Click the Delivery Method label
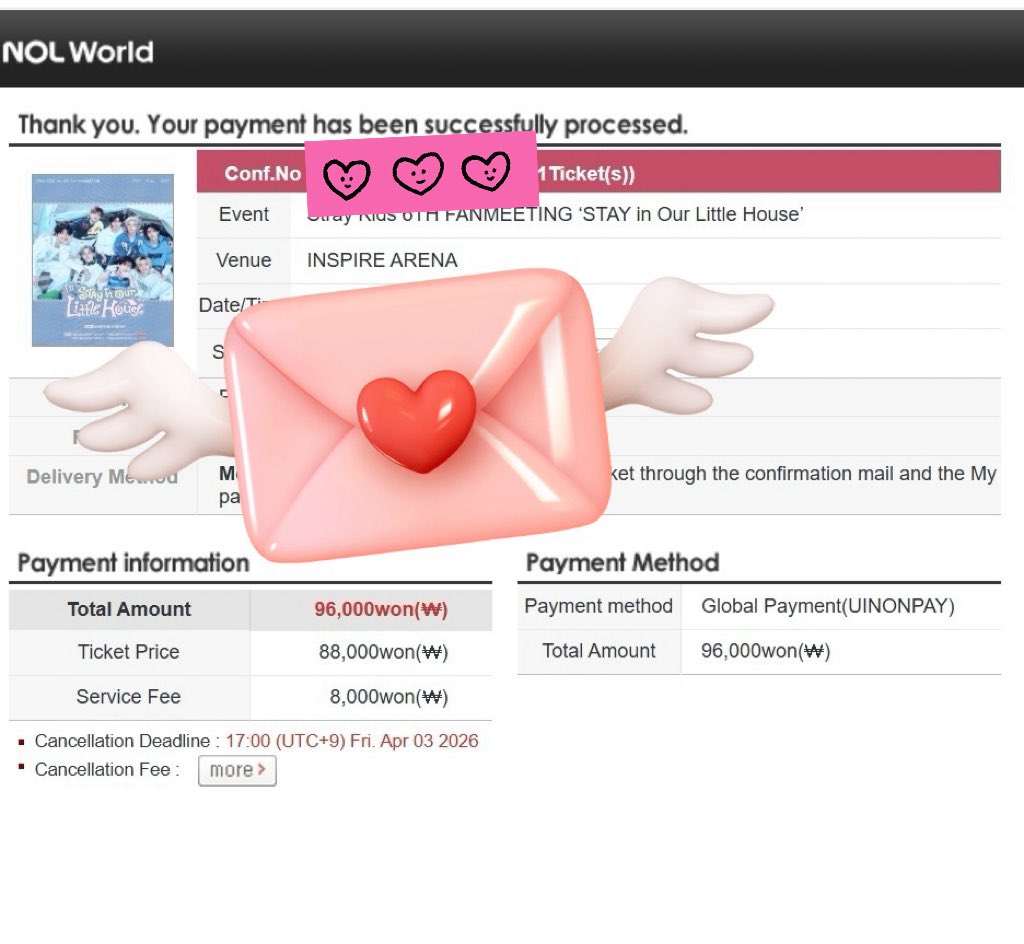Screen dimensions: 1024x944 click(102, 477)
